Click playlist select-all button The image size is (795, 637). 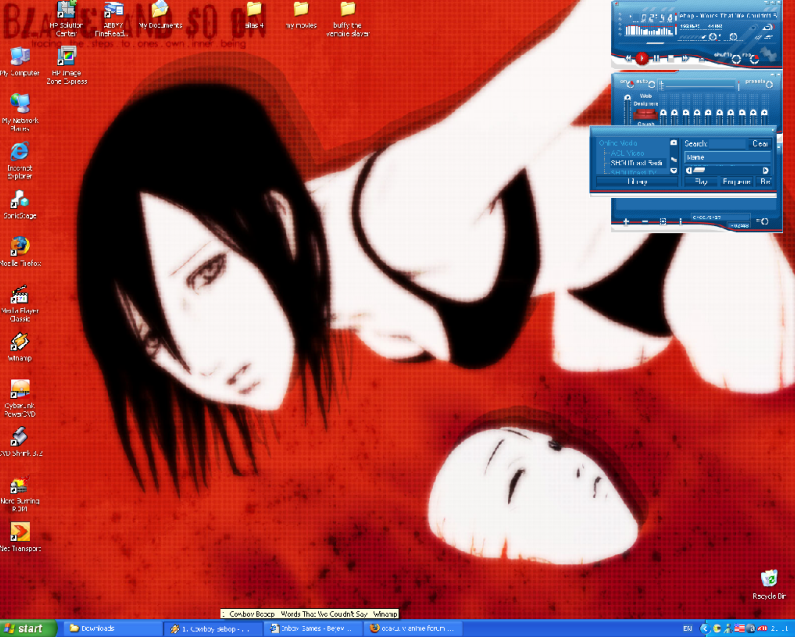tap(663, 221)
